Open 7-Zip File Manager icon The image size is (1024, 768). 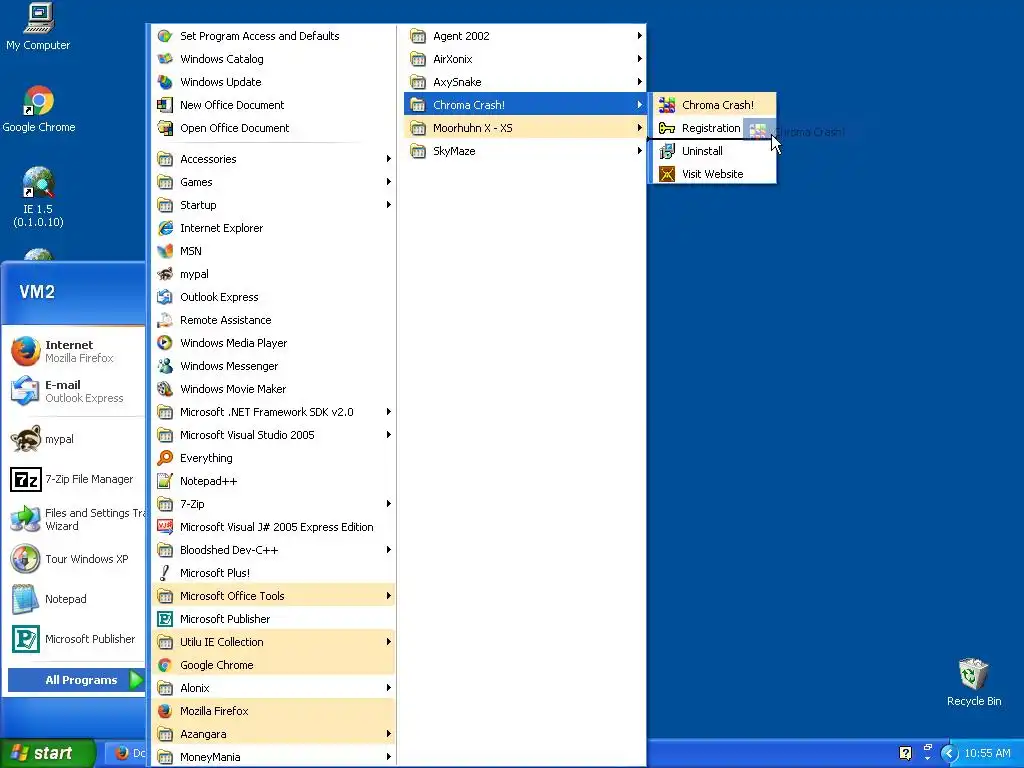tap(26, 479)
